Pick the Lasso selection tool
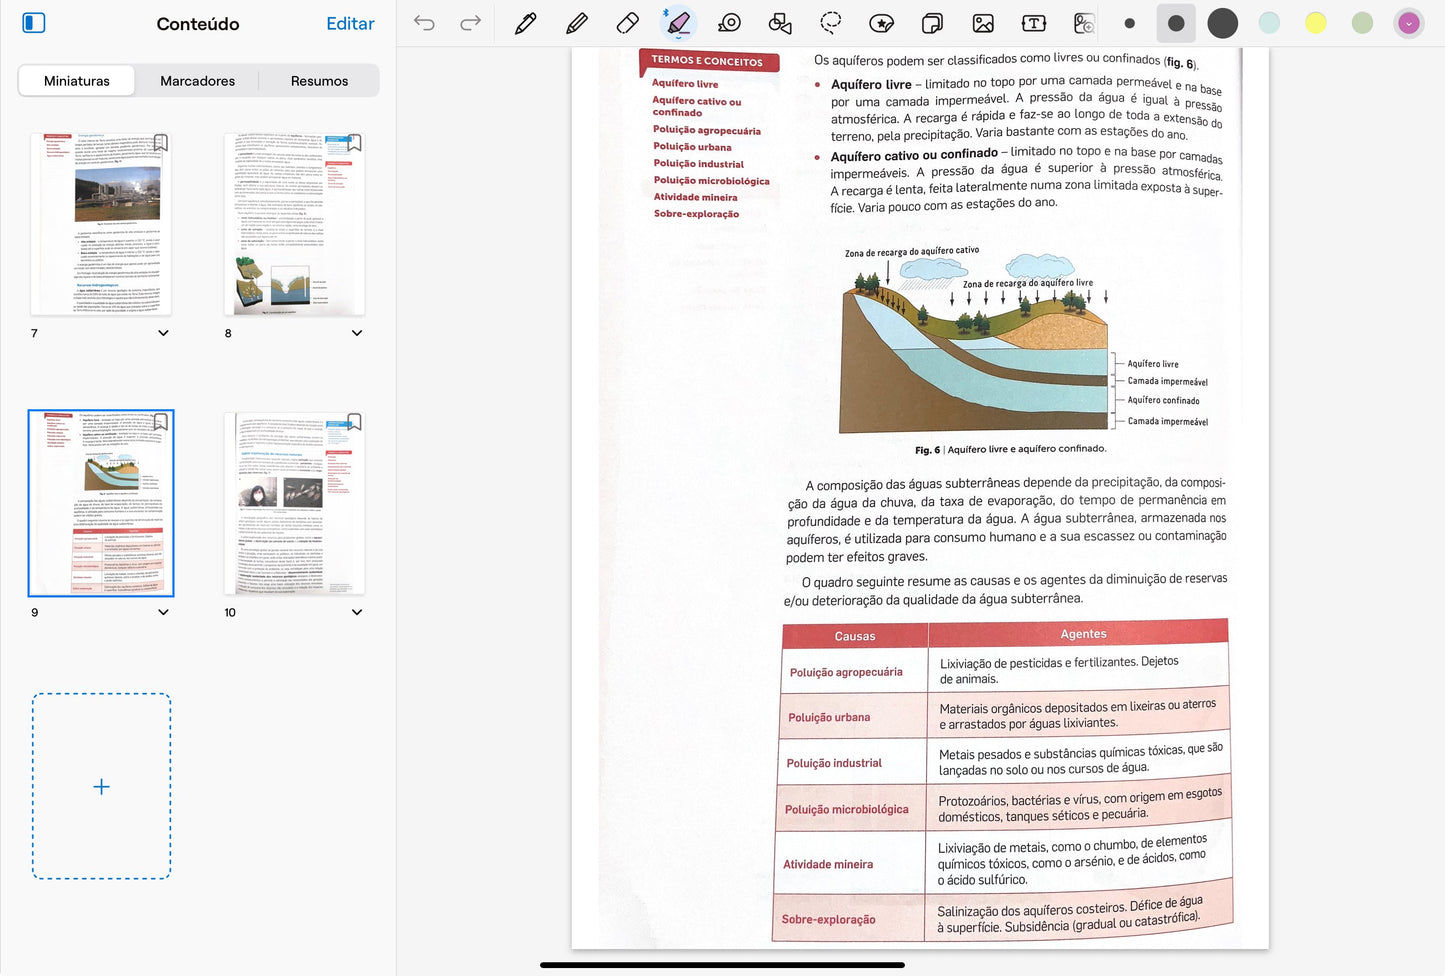1445x976 pixels. pyautogui.click(x=830, y=23)
